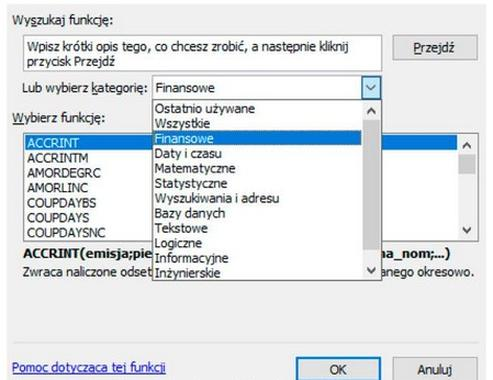Select the 'Wyszukiwania i adresu' category
Viewport: 493px width, 380px height.
click(x=257, y=198)
